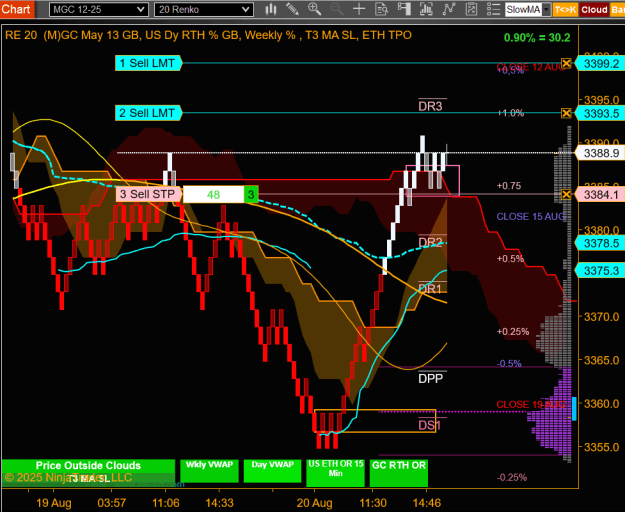Screen dimensions: 625x512
Task: Click the orange T<>K button
Action: pos(565,10)
